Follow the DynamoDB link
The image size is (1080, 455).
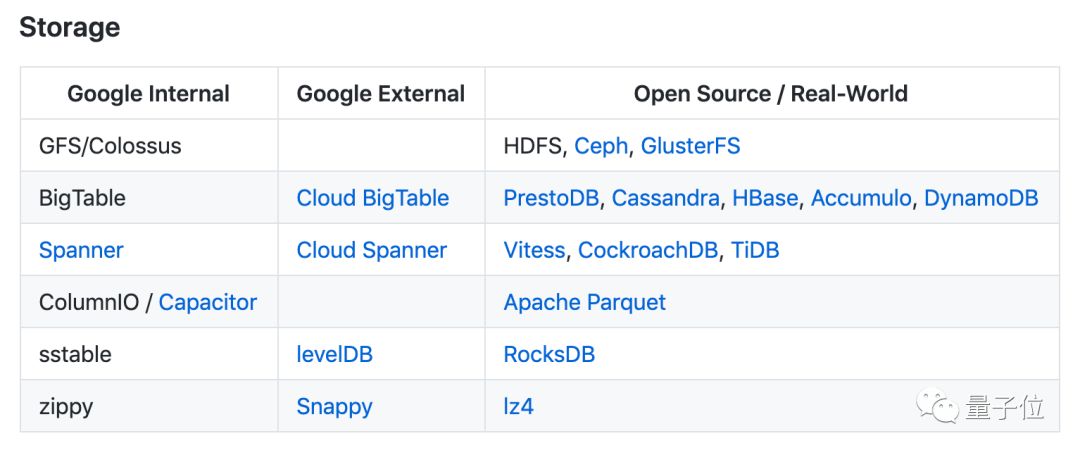pyautogui.click(x=981, y=198)
